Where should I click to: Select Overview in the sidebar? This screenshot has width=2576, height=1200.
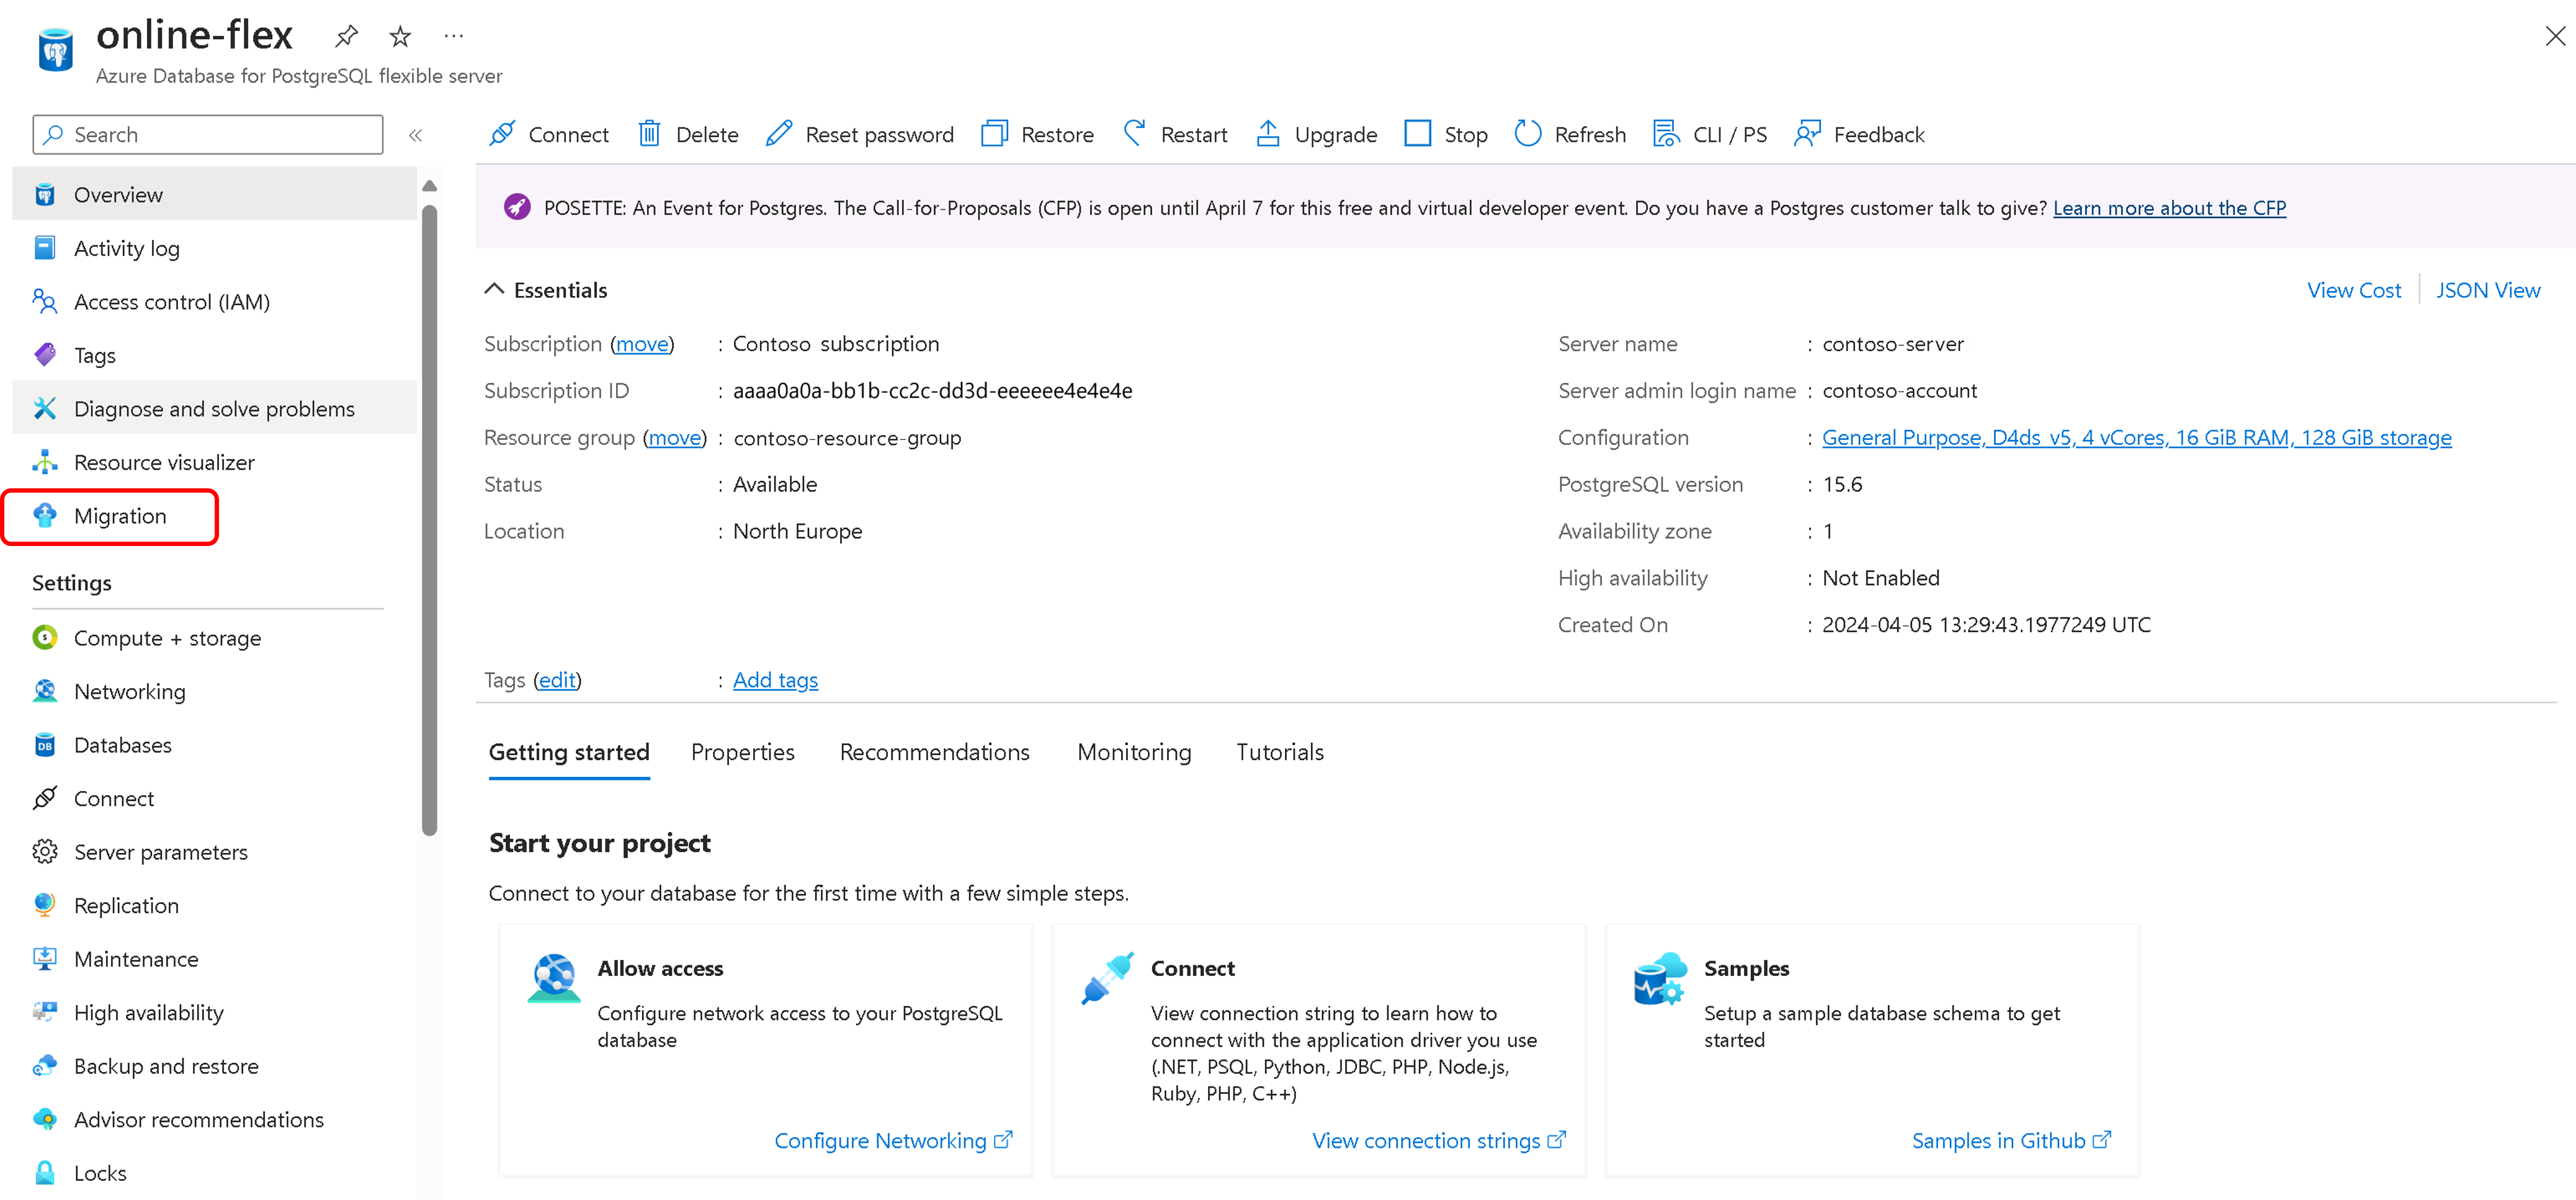pyautogui.click(x=215, y=194)
